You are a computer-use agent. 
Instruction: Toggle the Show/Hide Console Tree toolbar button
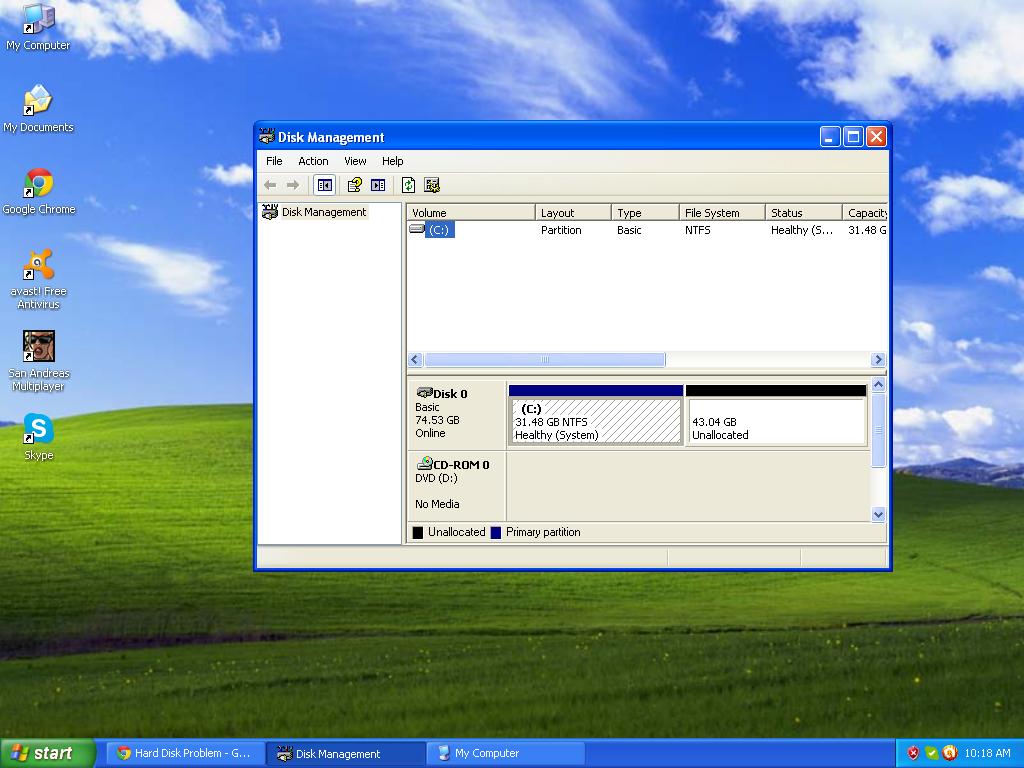[324, 185]
